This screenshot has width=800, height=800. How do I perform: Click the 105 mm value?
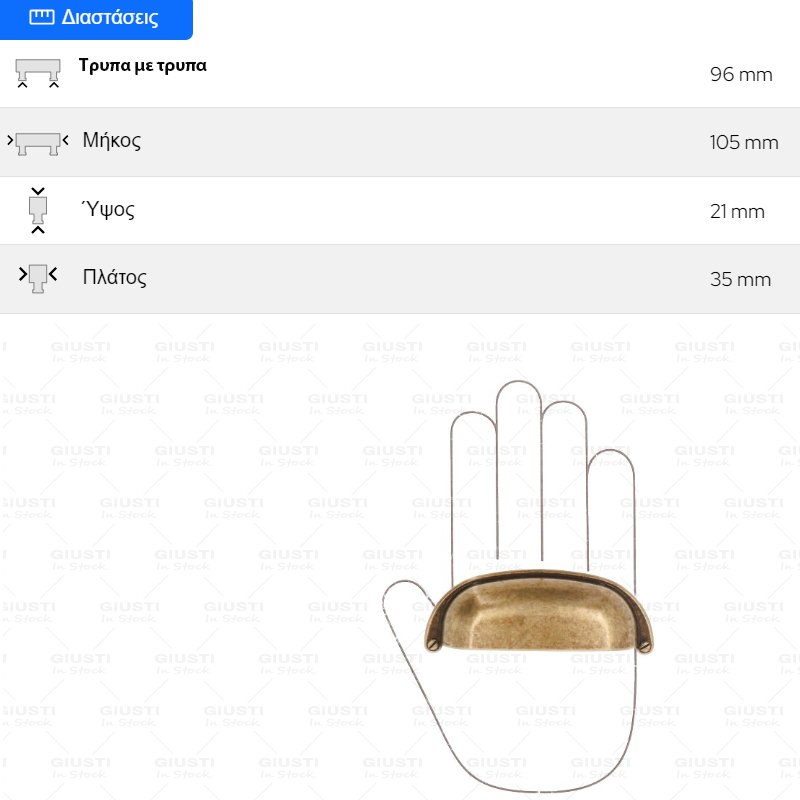[744, 142]
